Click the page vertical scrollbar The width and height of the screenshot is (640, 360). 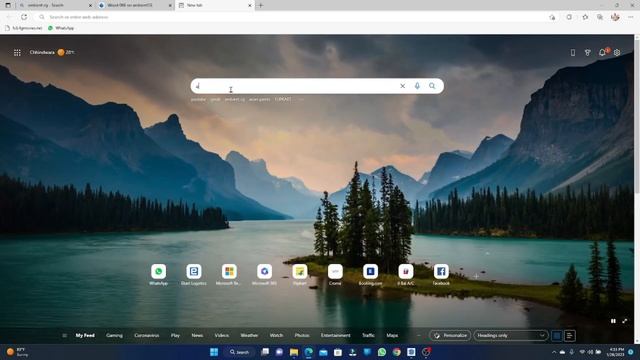pos(637,114)
